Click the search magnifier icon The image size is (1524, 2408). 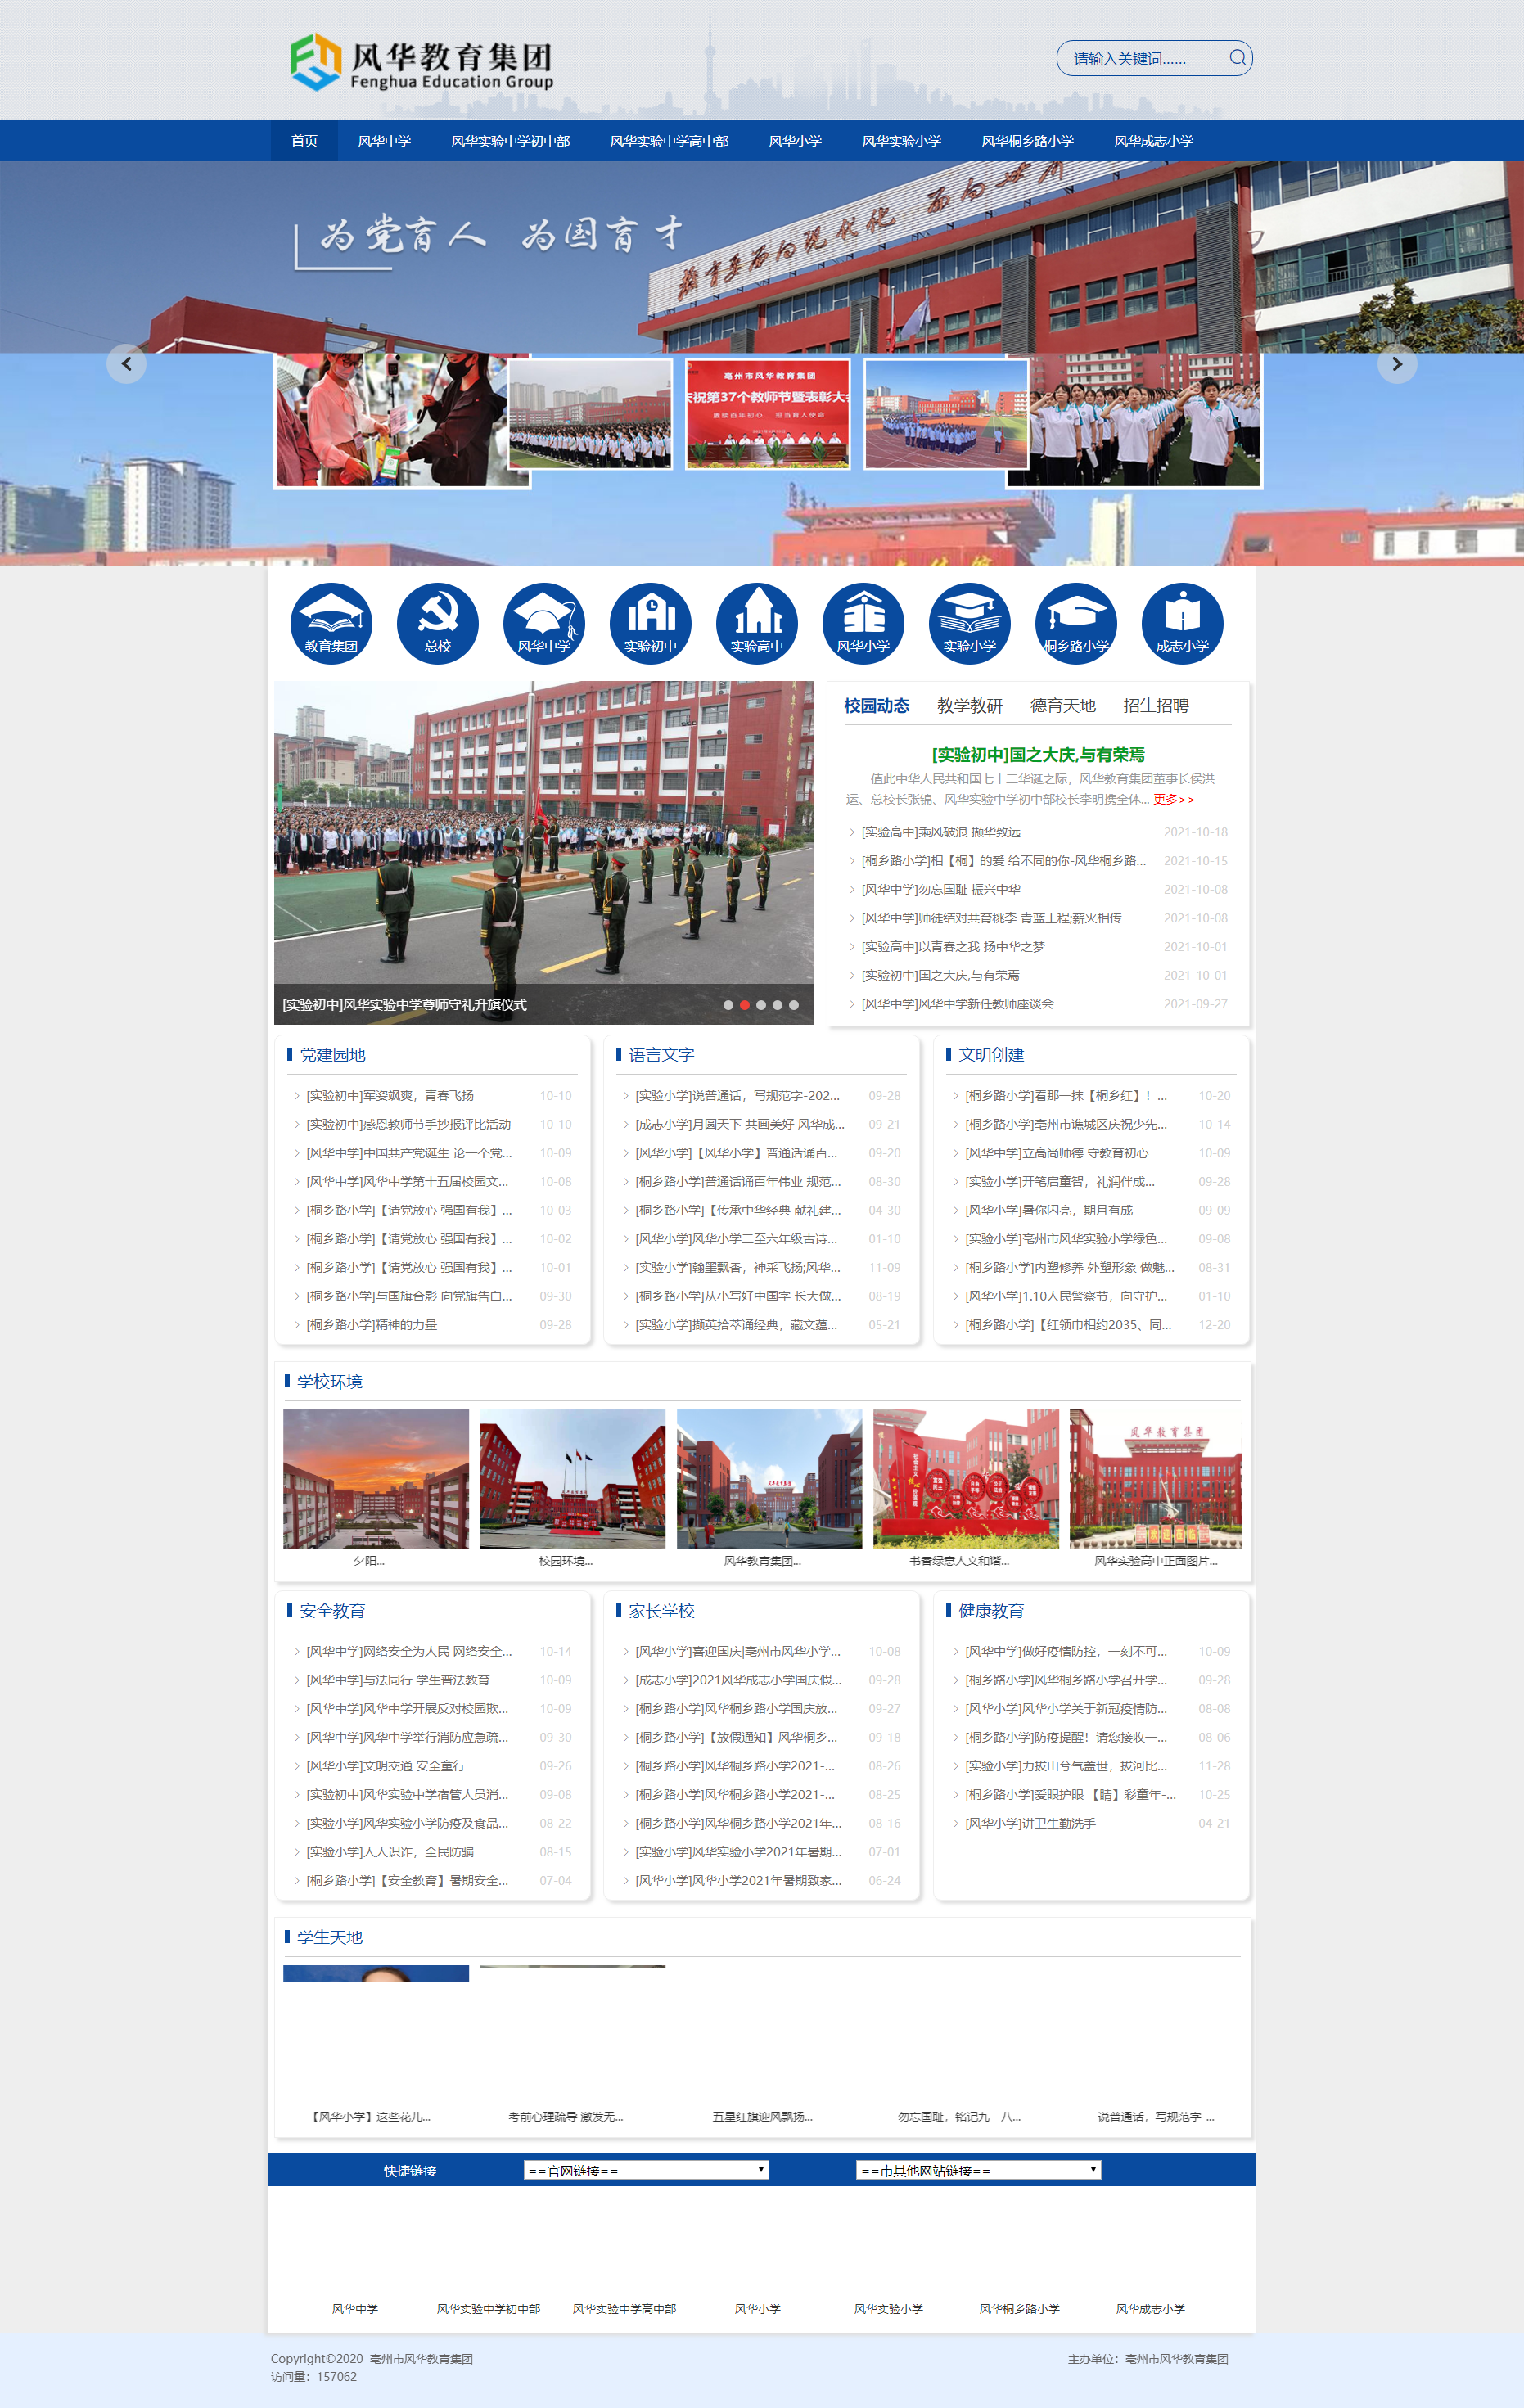(1236, 58)
